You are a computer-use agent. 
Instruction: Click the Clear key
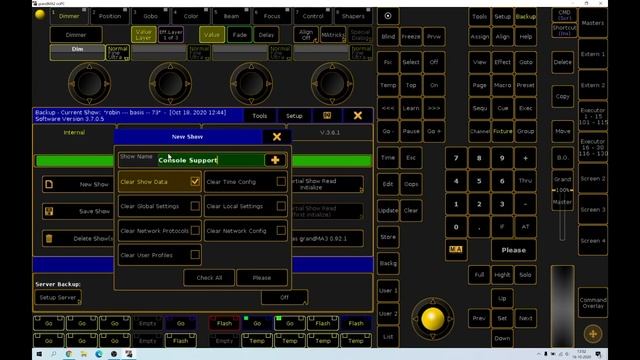pos(411,210)
